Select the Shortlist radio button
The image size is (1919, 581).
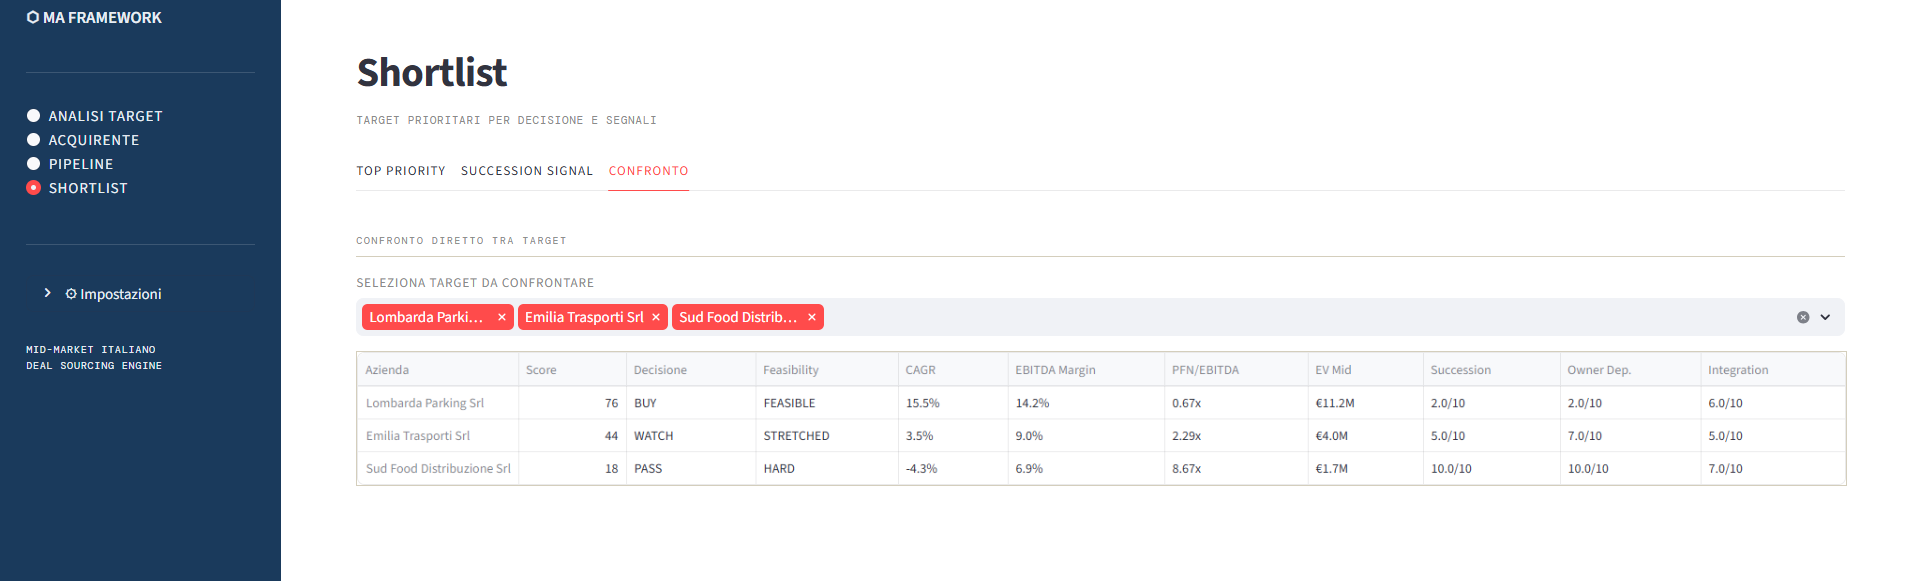click(34, 188)
